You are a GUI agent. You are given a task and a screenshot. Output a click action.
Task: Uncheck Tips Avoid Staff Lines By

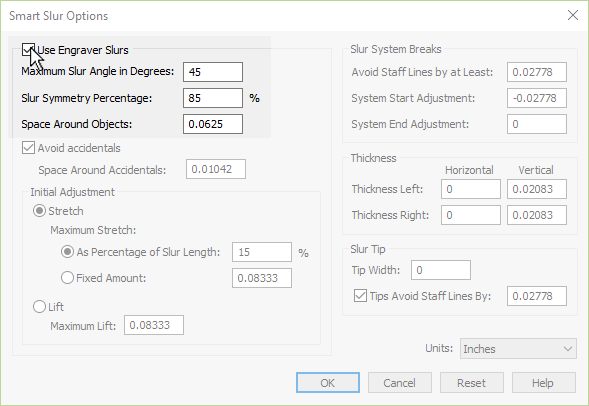pos(360,296)
